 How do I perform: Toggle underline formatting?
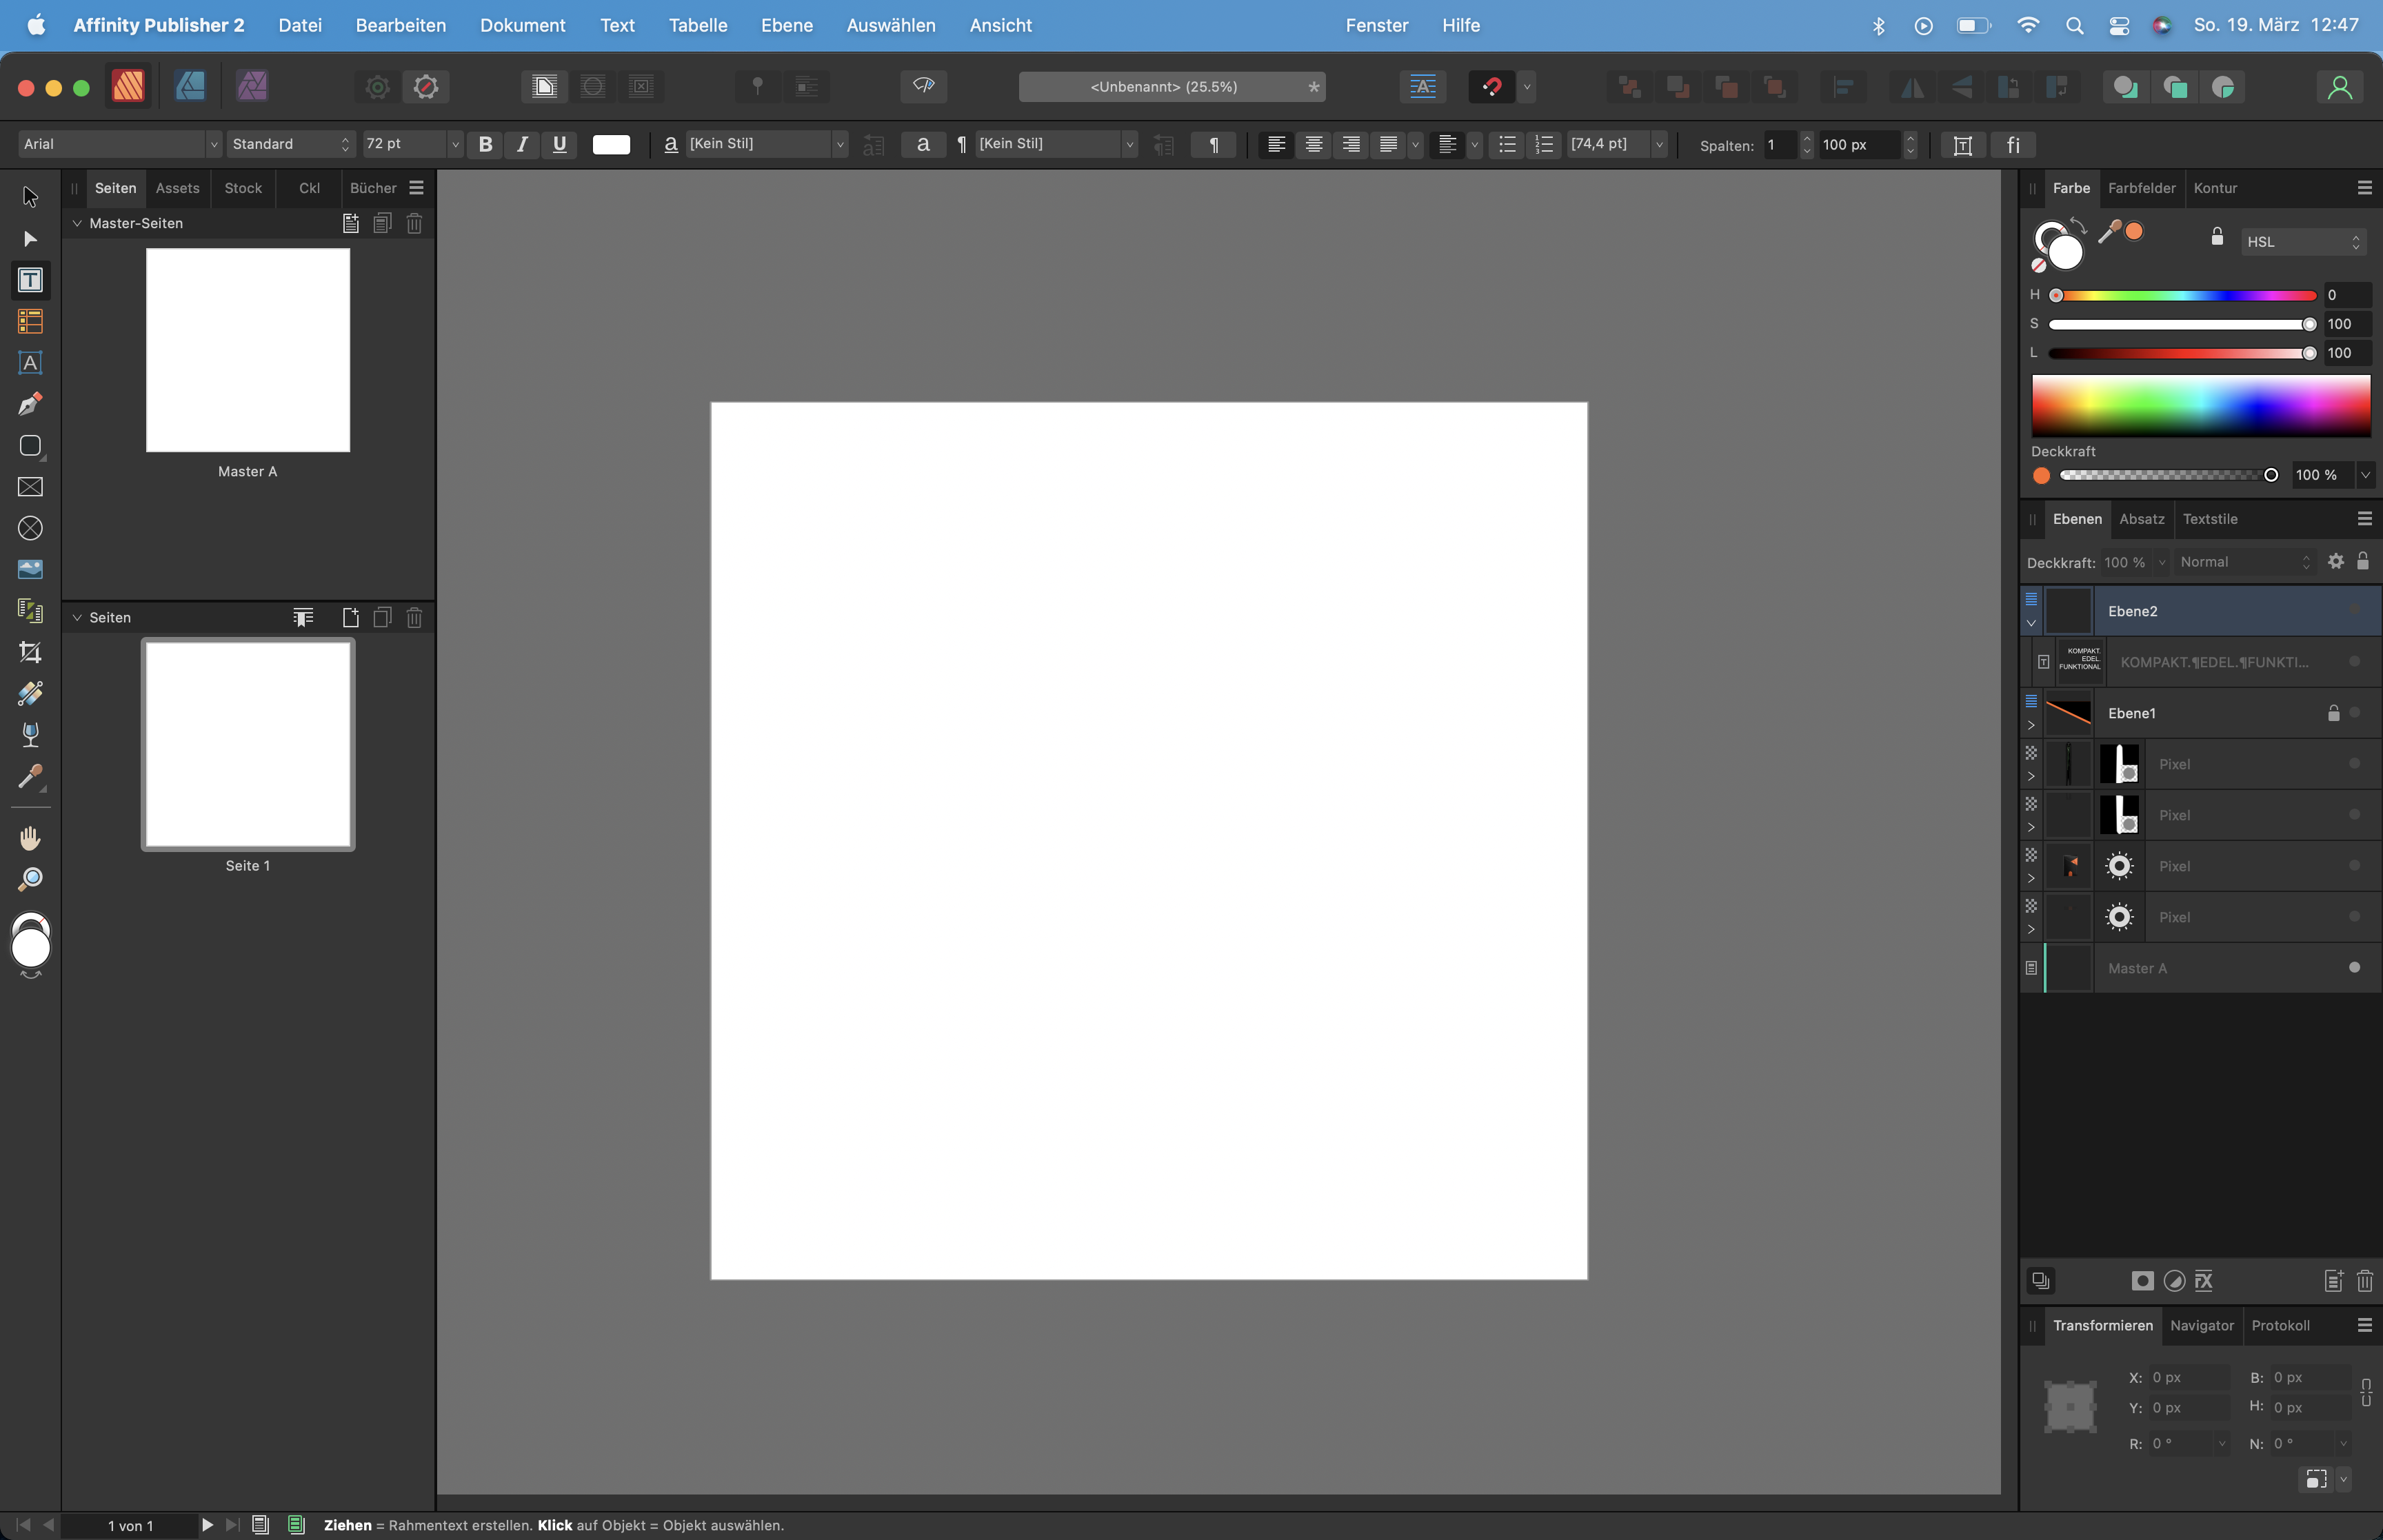click(x=559, y=144)
